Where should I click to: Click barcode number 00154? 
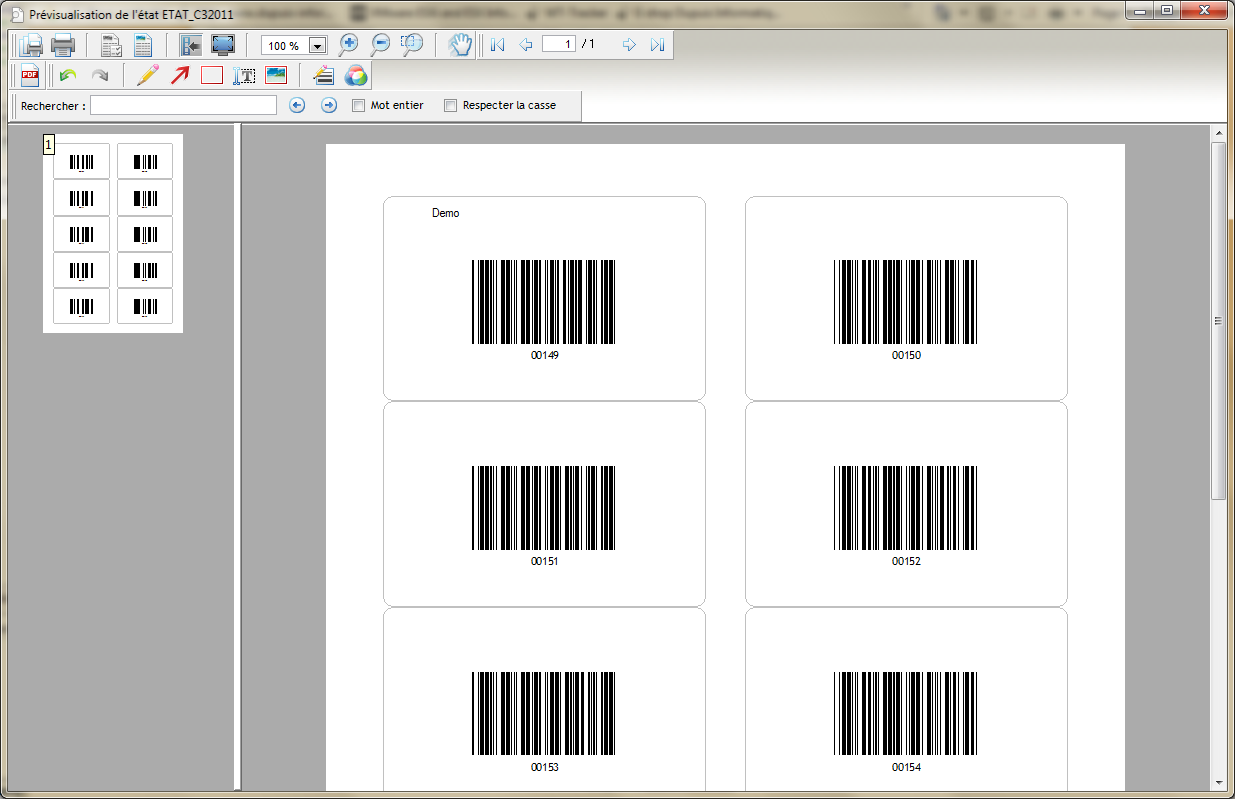(x=906, y=768)
